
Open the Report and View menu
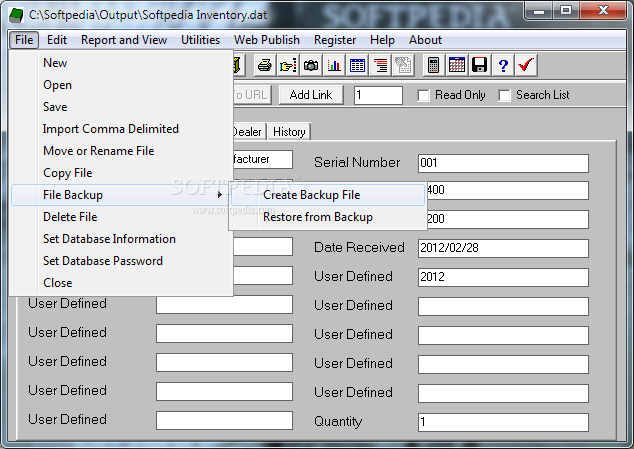(x=124, y=40)
